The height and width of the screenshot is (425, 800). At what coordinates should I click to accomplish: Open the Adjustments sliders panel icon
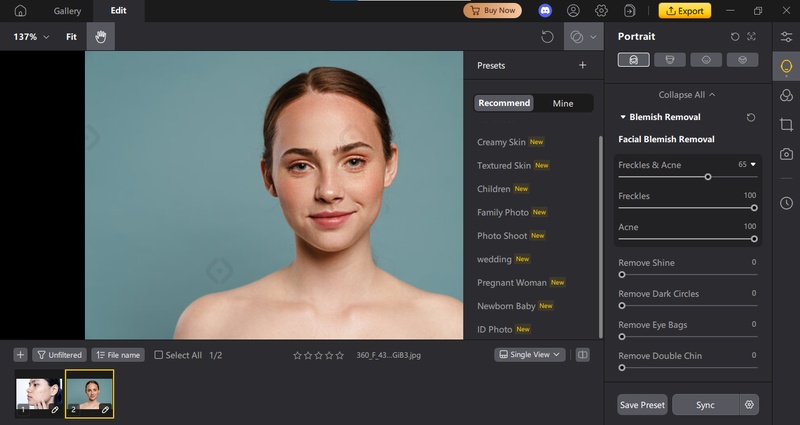pyautogui.click(x=787, y=37)
